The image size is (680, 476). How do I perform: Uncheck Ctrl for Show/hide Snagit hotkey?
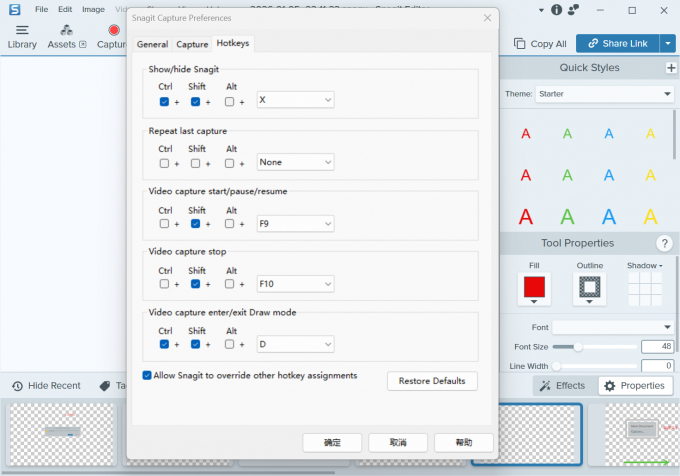pos(164,101)
